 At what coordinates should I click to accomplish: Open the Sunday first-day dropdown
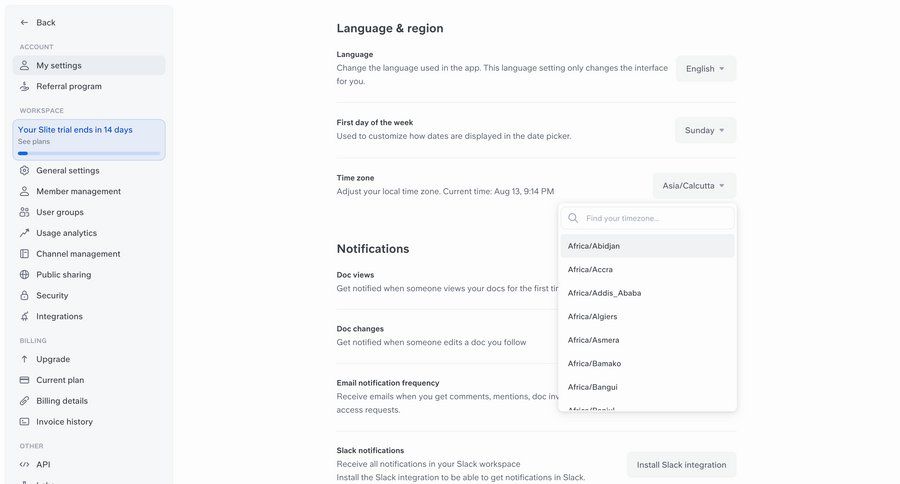coord(706,130)
